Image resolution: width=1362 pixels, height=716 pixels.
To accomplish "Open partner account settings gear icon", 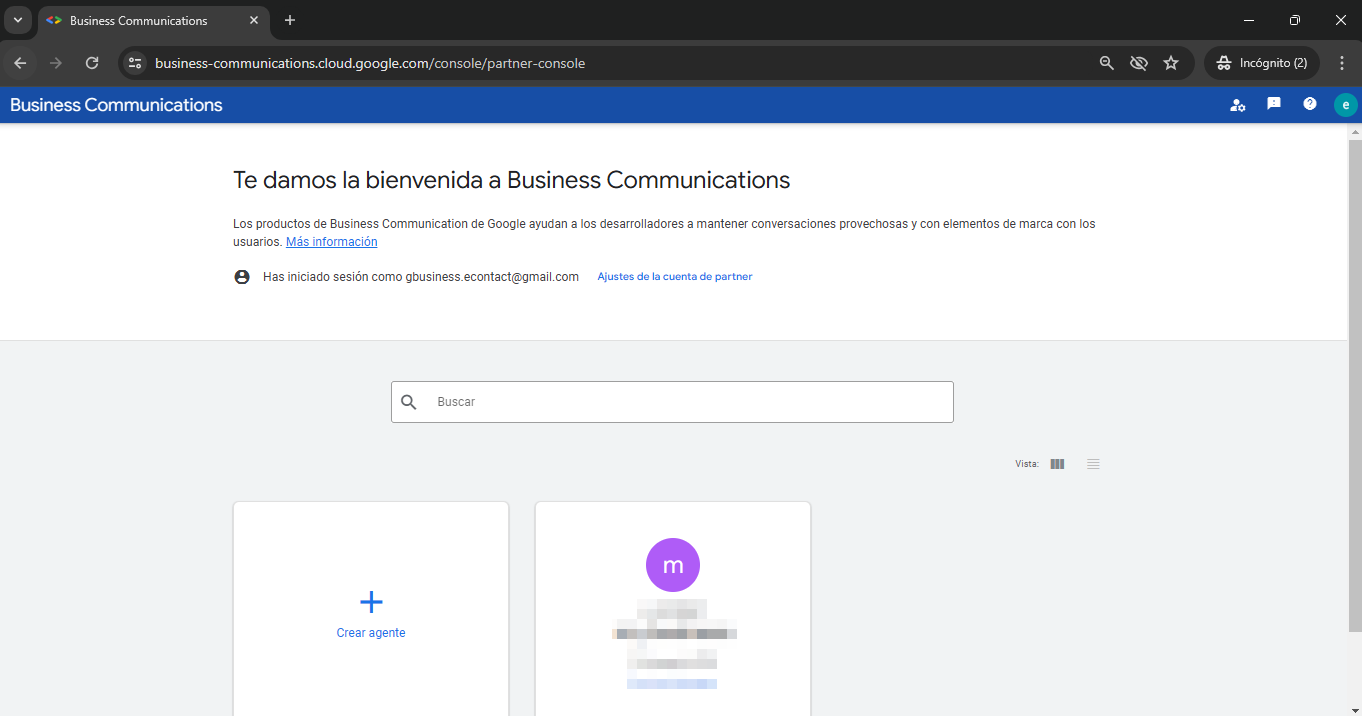I will pos(1238,105).
